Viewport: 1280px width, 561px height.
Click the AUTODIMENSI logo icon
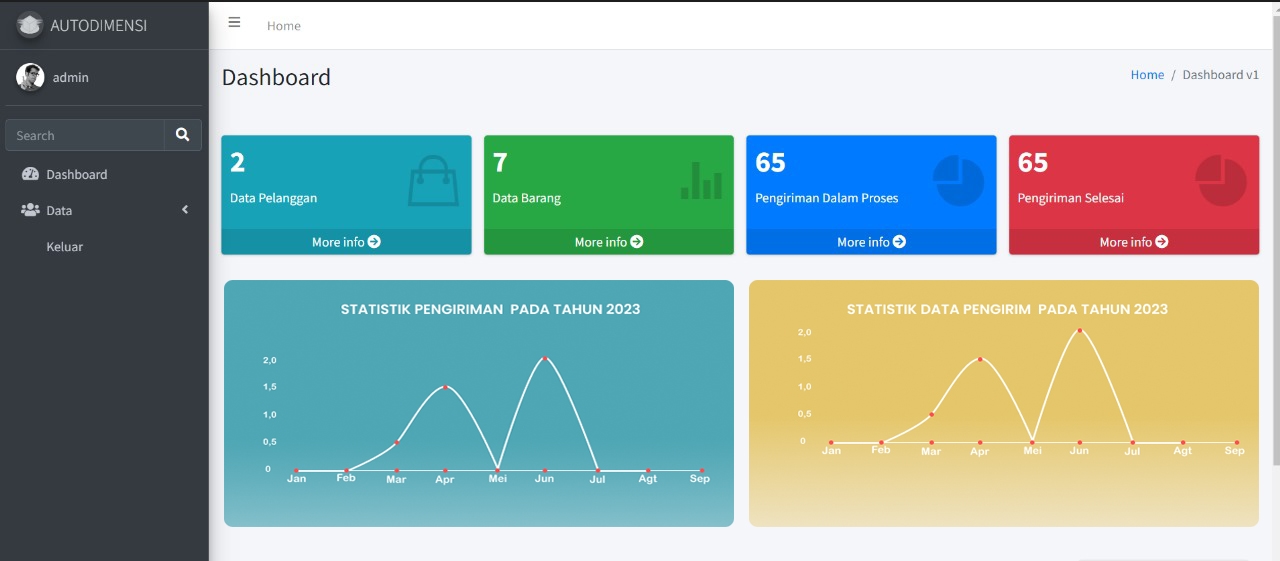[x=30, y=25]
